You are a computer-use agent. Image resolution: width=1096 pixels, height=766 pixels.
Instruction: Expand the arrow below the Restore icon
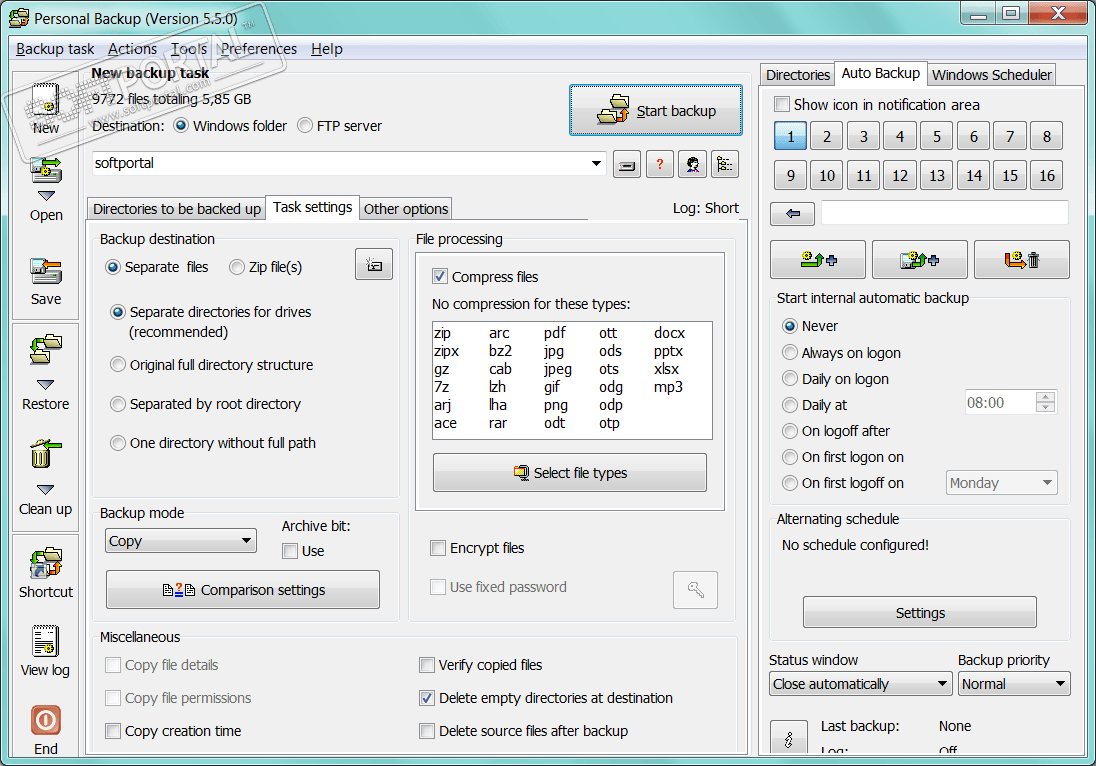[46, 384]
